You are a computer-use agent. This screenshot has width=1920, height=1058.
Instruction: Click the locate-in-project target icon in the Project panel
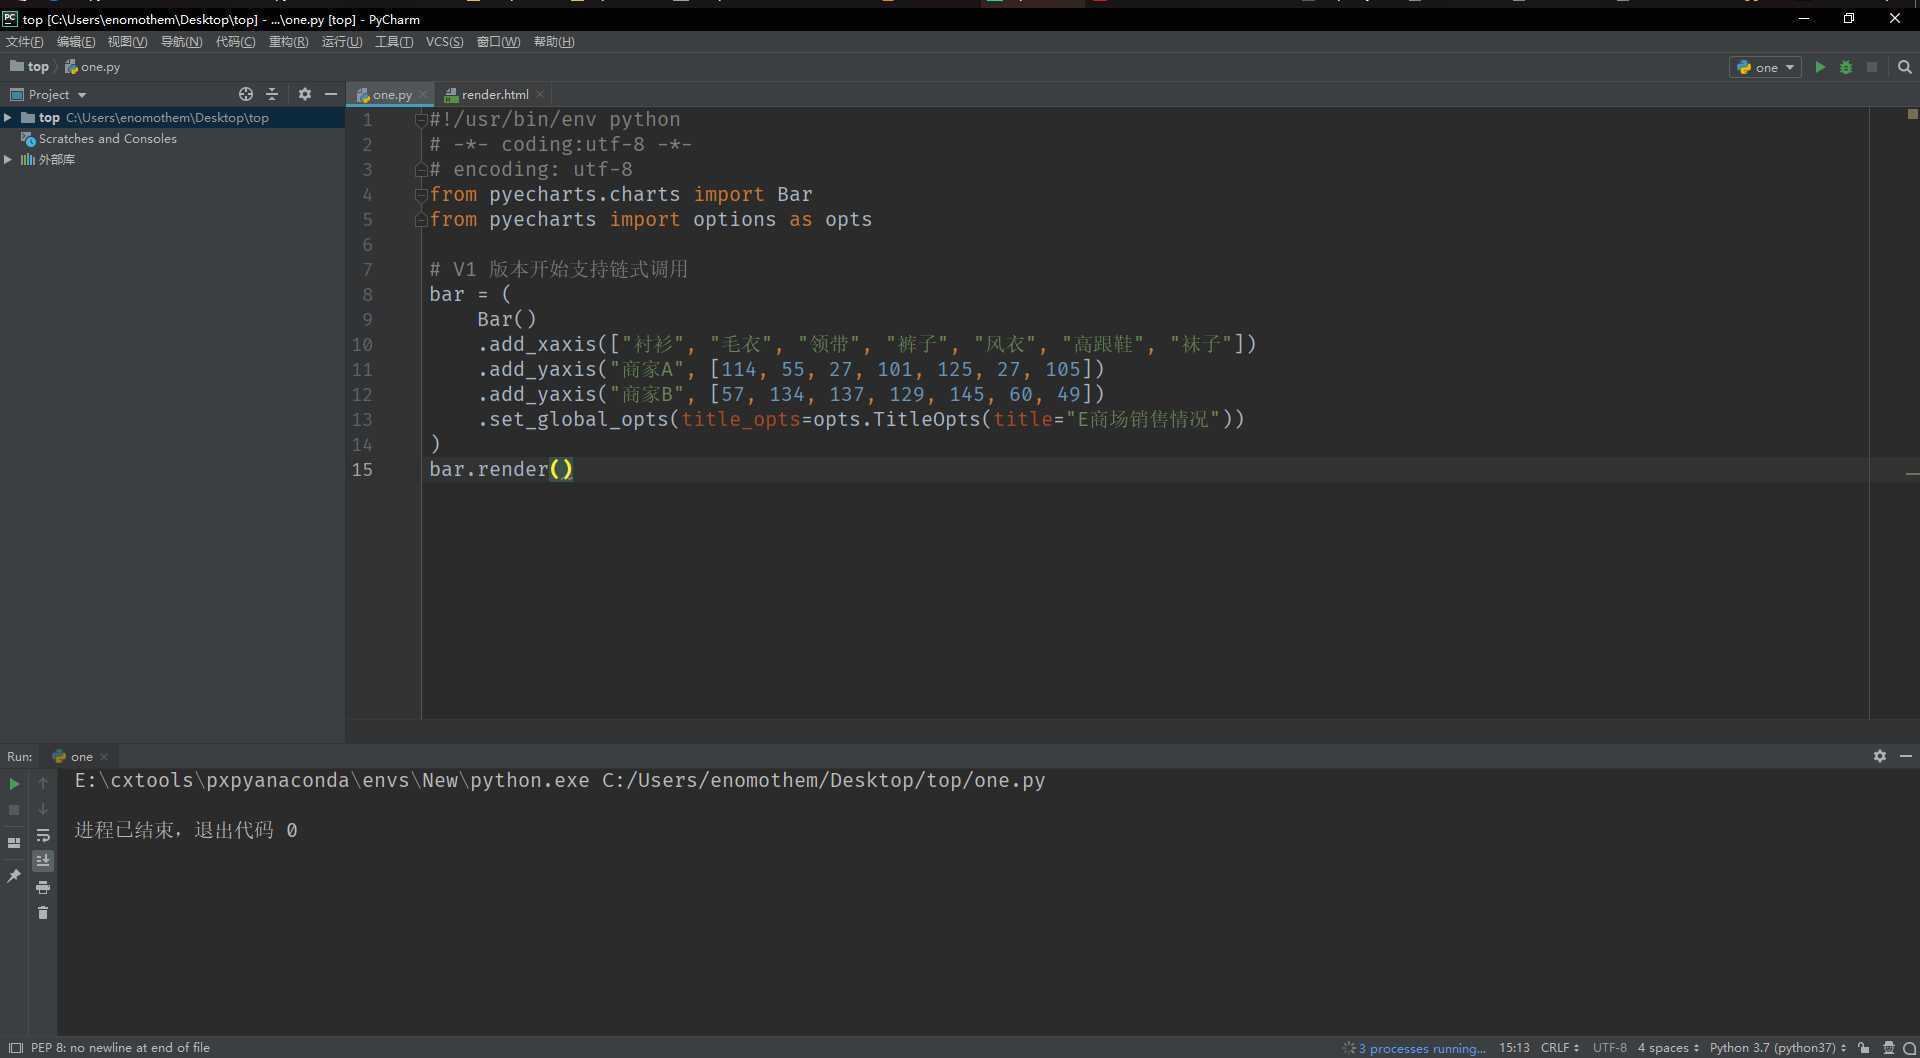[246, 94]
